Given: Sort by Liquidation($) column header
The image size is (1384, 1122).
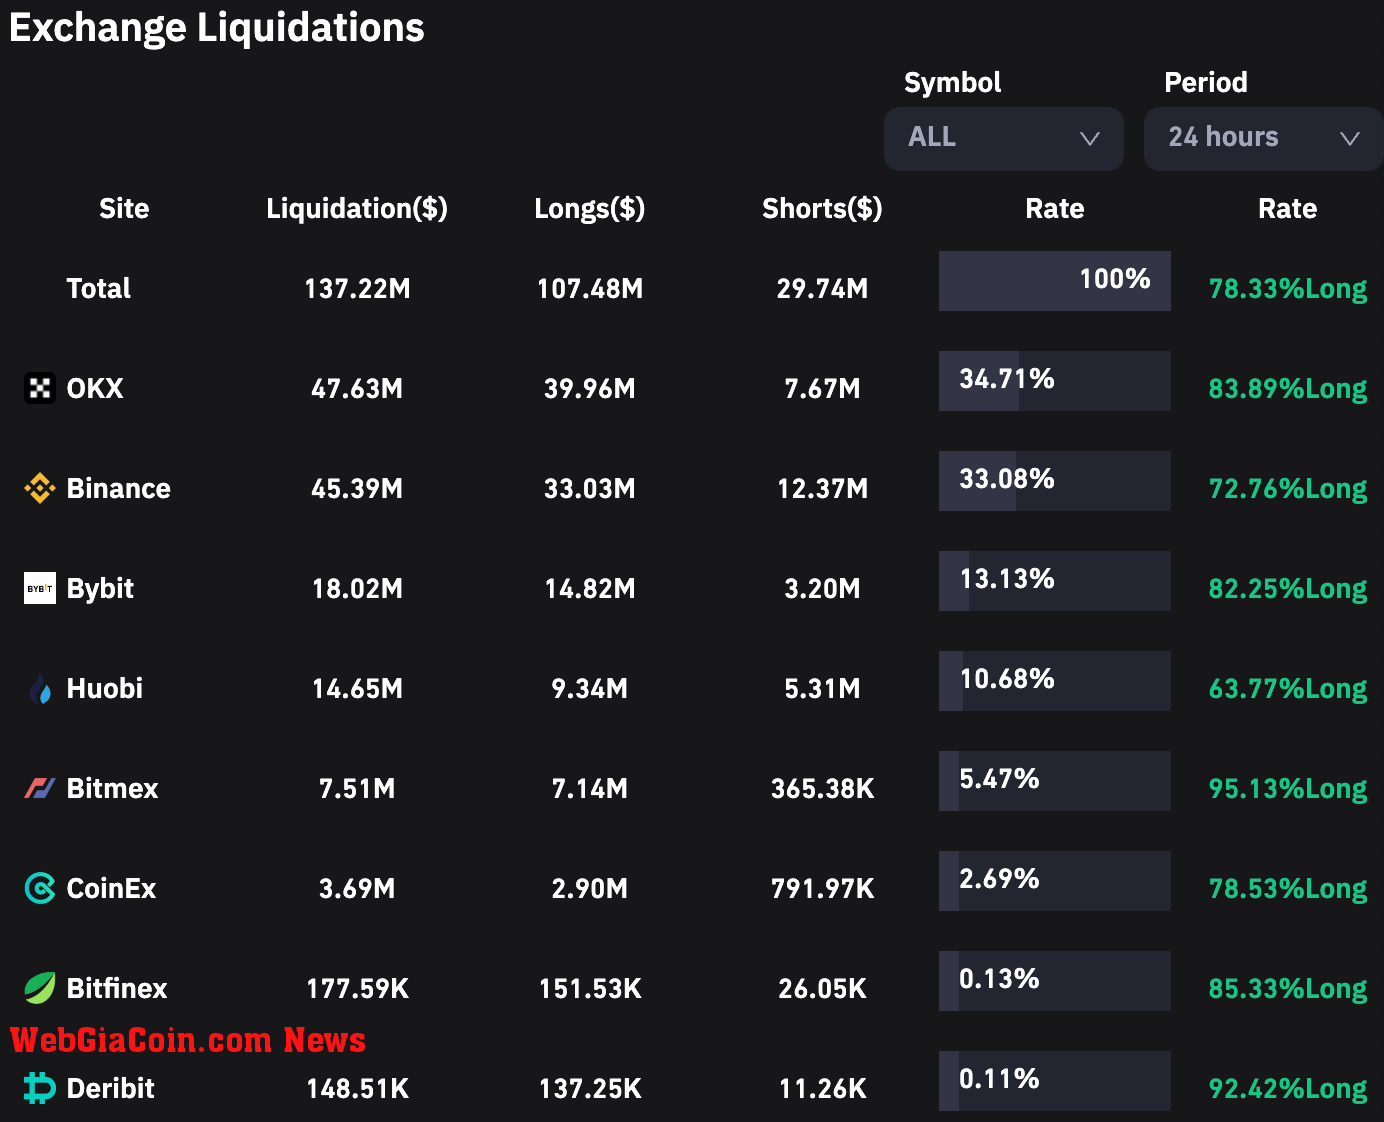Looking at the screenshot, I should click(x=357, y=208).
